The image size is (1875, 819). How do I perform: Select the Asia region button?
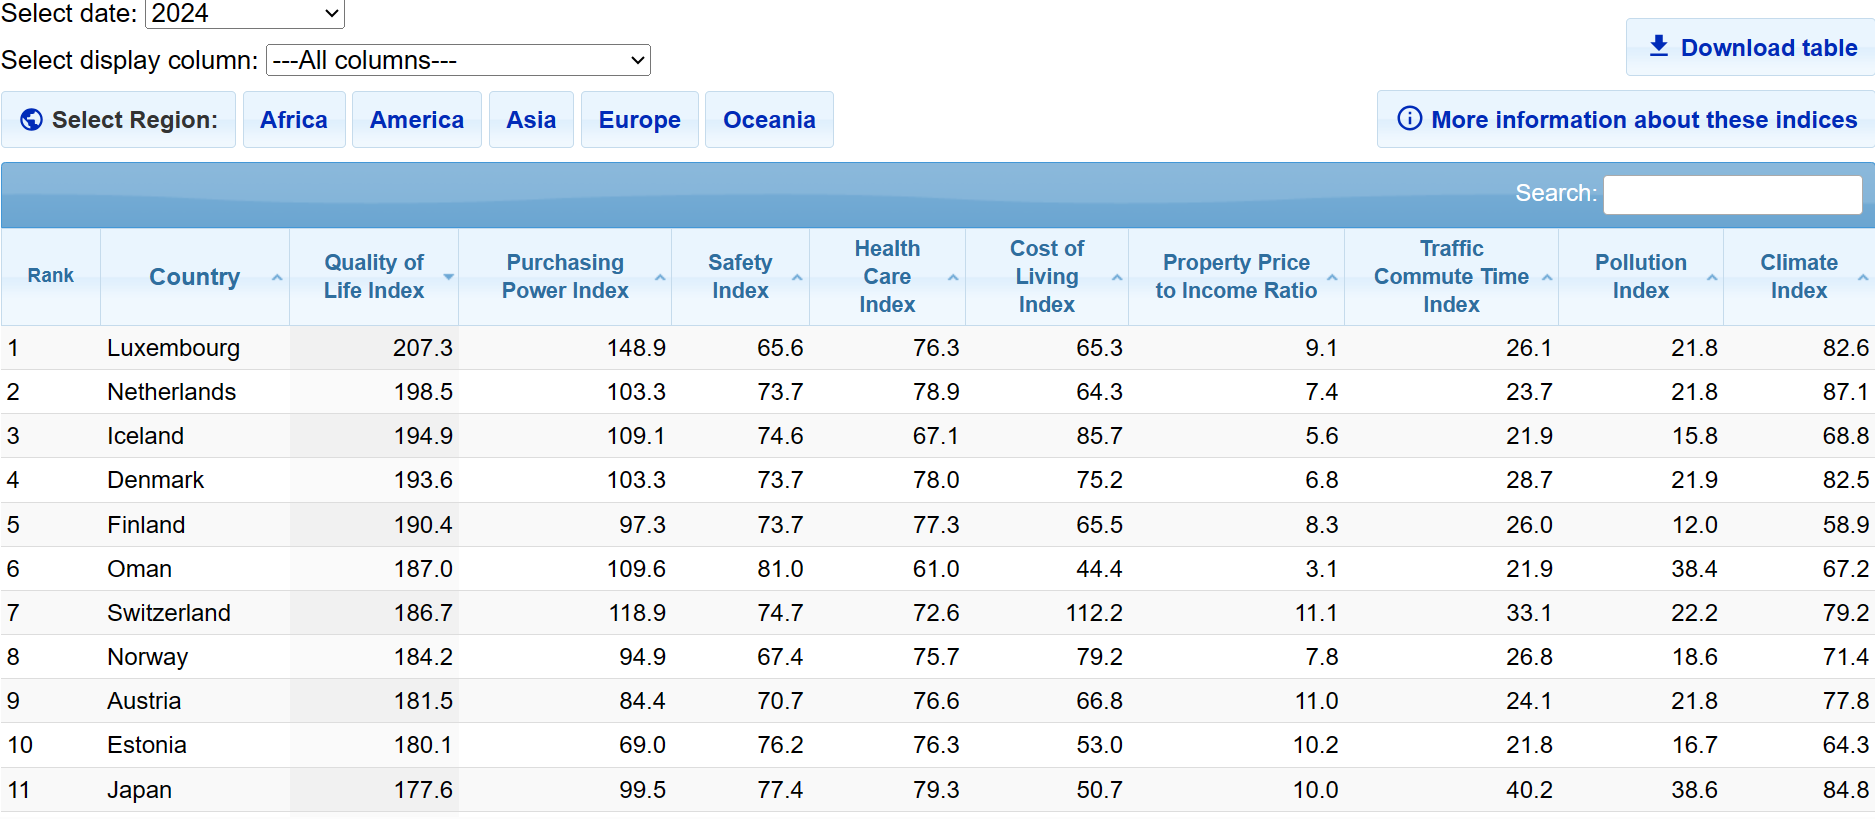(x=531, y=120)
